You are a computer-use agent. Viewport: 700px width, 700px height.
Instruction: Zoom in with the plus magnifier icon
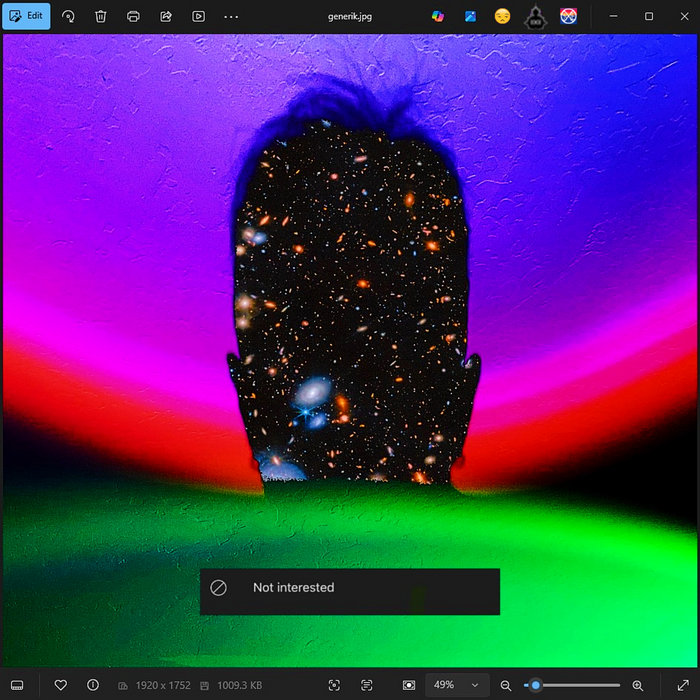(638, 685)
